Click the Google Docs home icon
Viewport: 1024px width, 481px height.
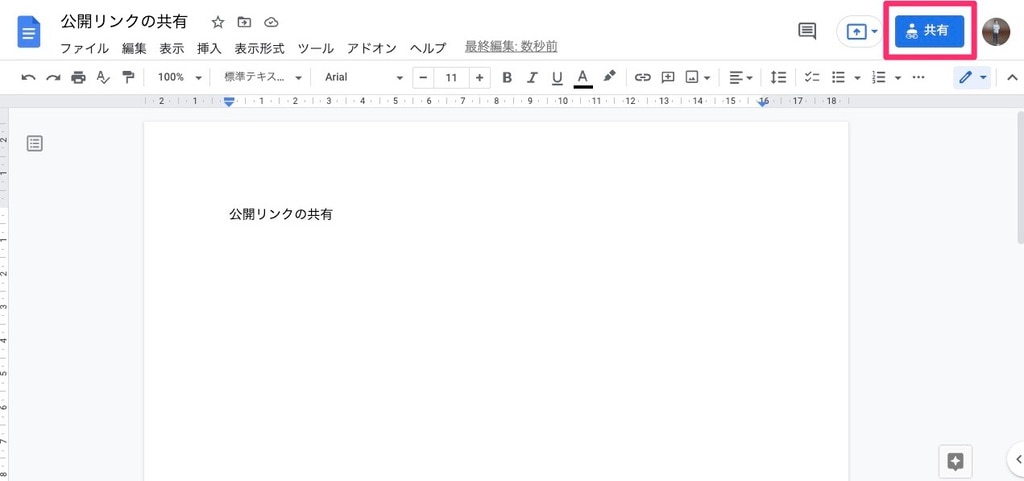pos(29,31)
